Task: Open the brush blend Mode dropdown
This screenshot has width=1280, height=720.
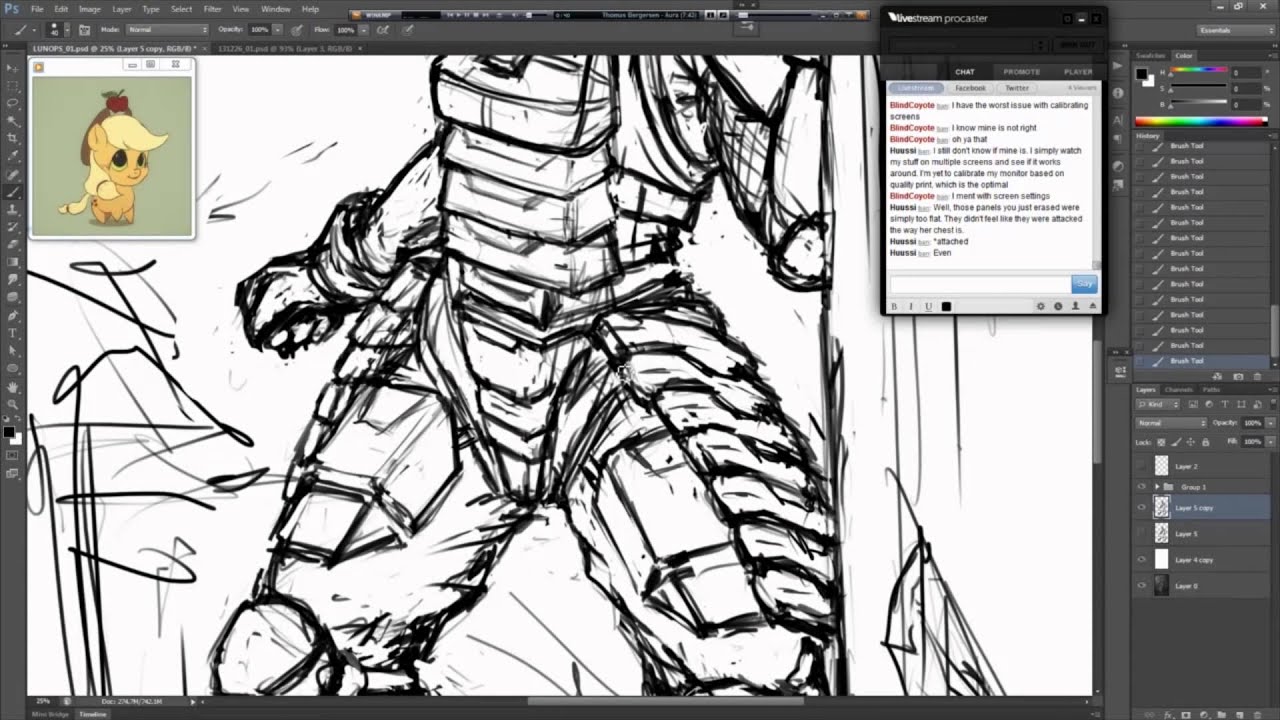Action: pyautogui.click(x=165, y=30)
